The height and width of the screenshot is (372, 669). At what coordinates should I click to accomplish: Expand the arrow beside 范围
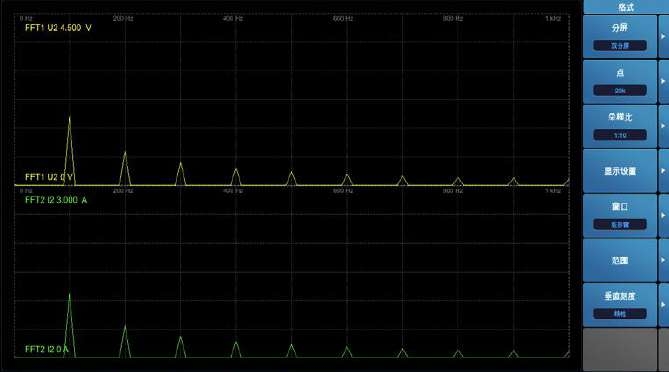(664, 260)
